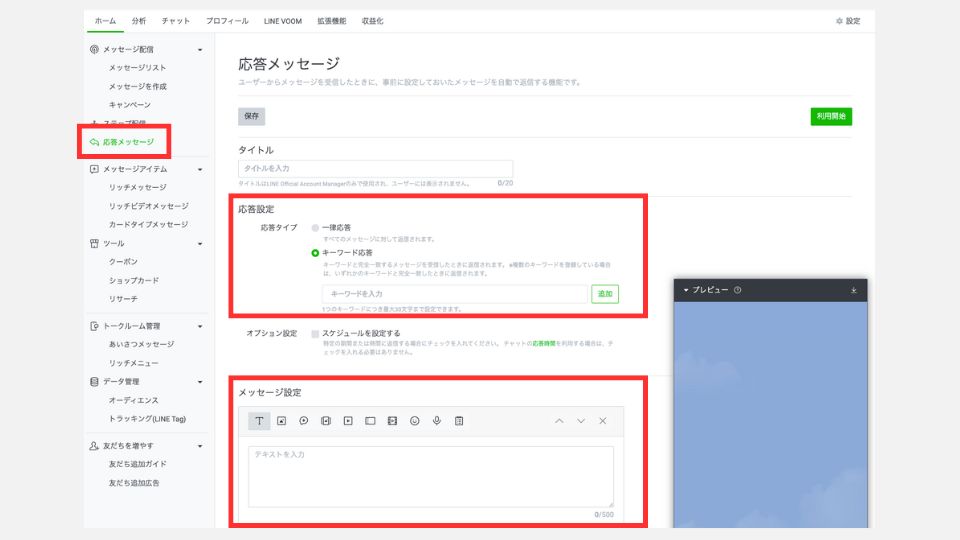The height and width of the screenshot is (540, 960).
Task: Select the 一律応答 radio button
Action: (x=315, y=228)
